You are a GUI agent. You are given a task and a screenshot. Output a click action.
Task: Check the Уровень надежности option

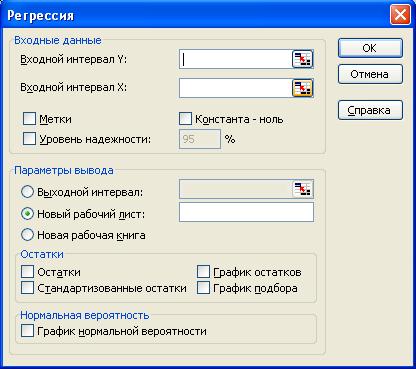(x=29, y=139)
